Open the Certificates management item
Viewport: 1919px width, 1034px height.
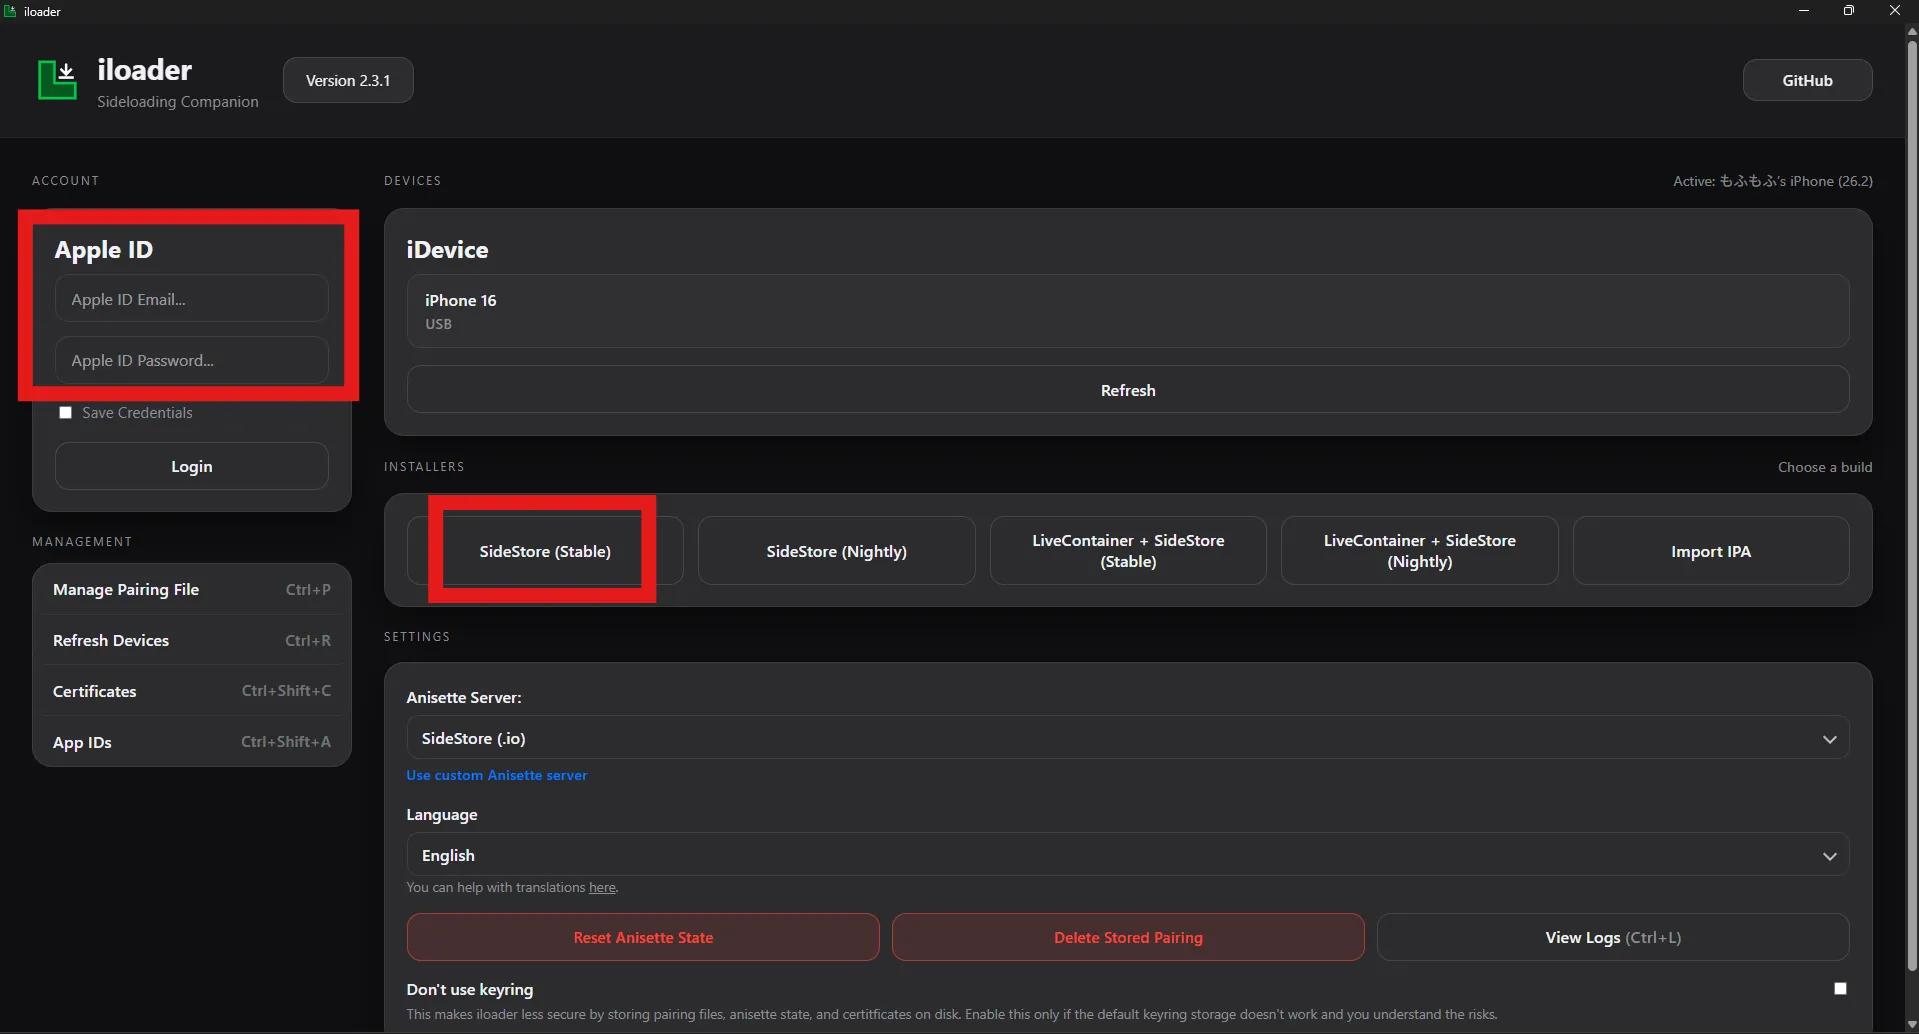(192, 691)
